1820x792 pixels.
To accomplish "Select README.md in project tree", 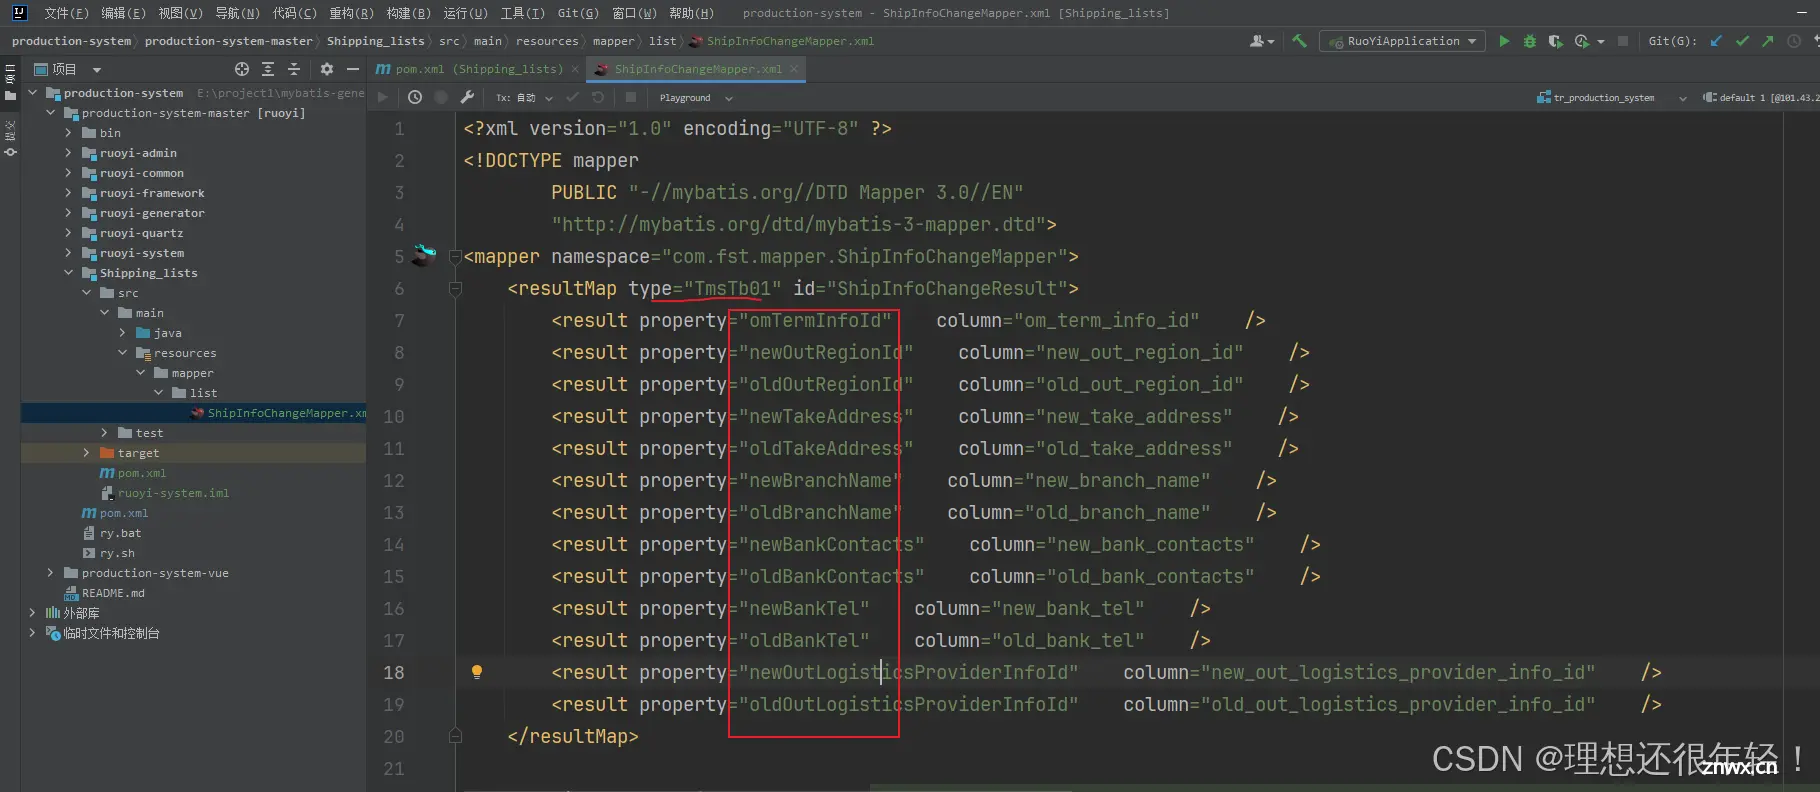I will (113, 593).
